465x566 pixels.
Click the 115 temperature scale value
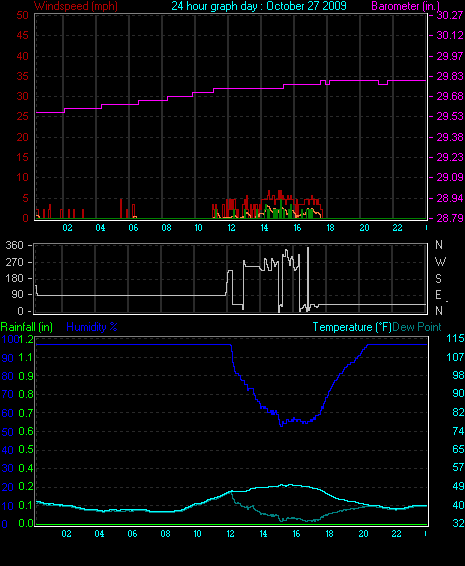click(x=455, y=339)
